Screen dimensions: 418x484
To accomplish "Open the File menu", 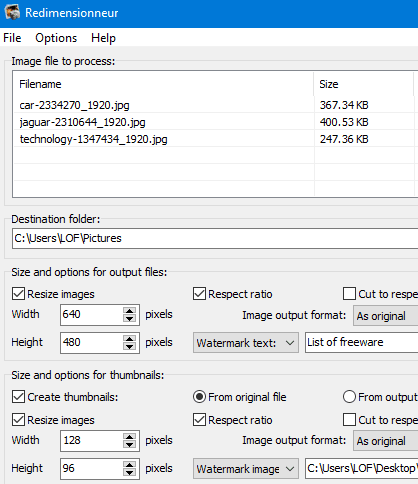I will point(12,38).
